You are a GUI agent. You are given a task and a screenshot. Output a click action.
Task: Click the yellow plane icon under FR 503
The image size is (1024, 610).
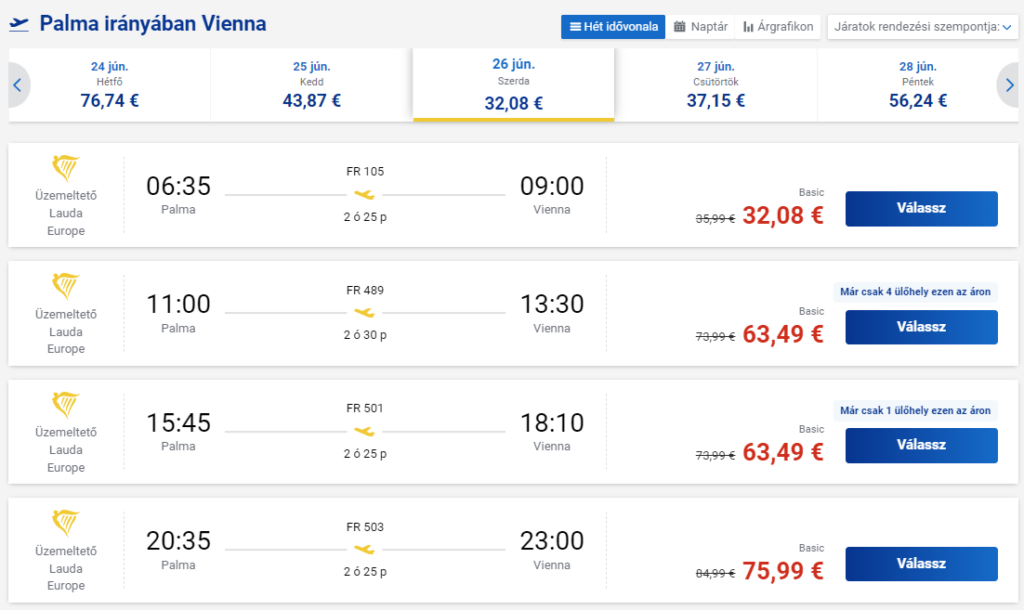[364, 549]
